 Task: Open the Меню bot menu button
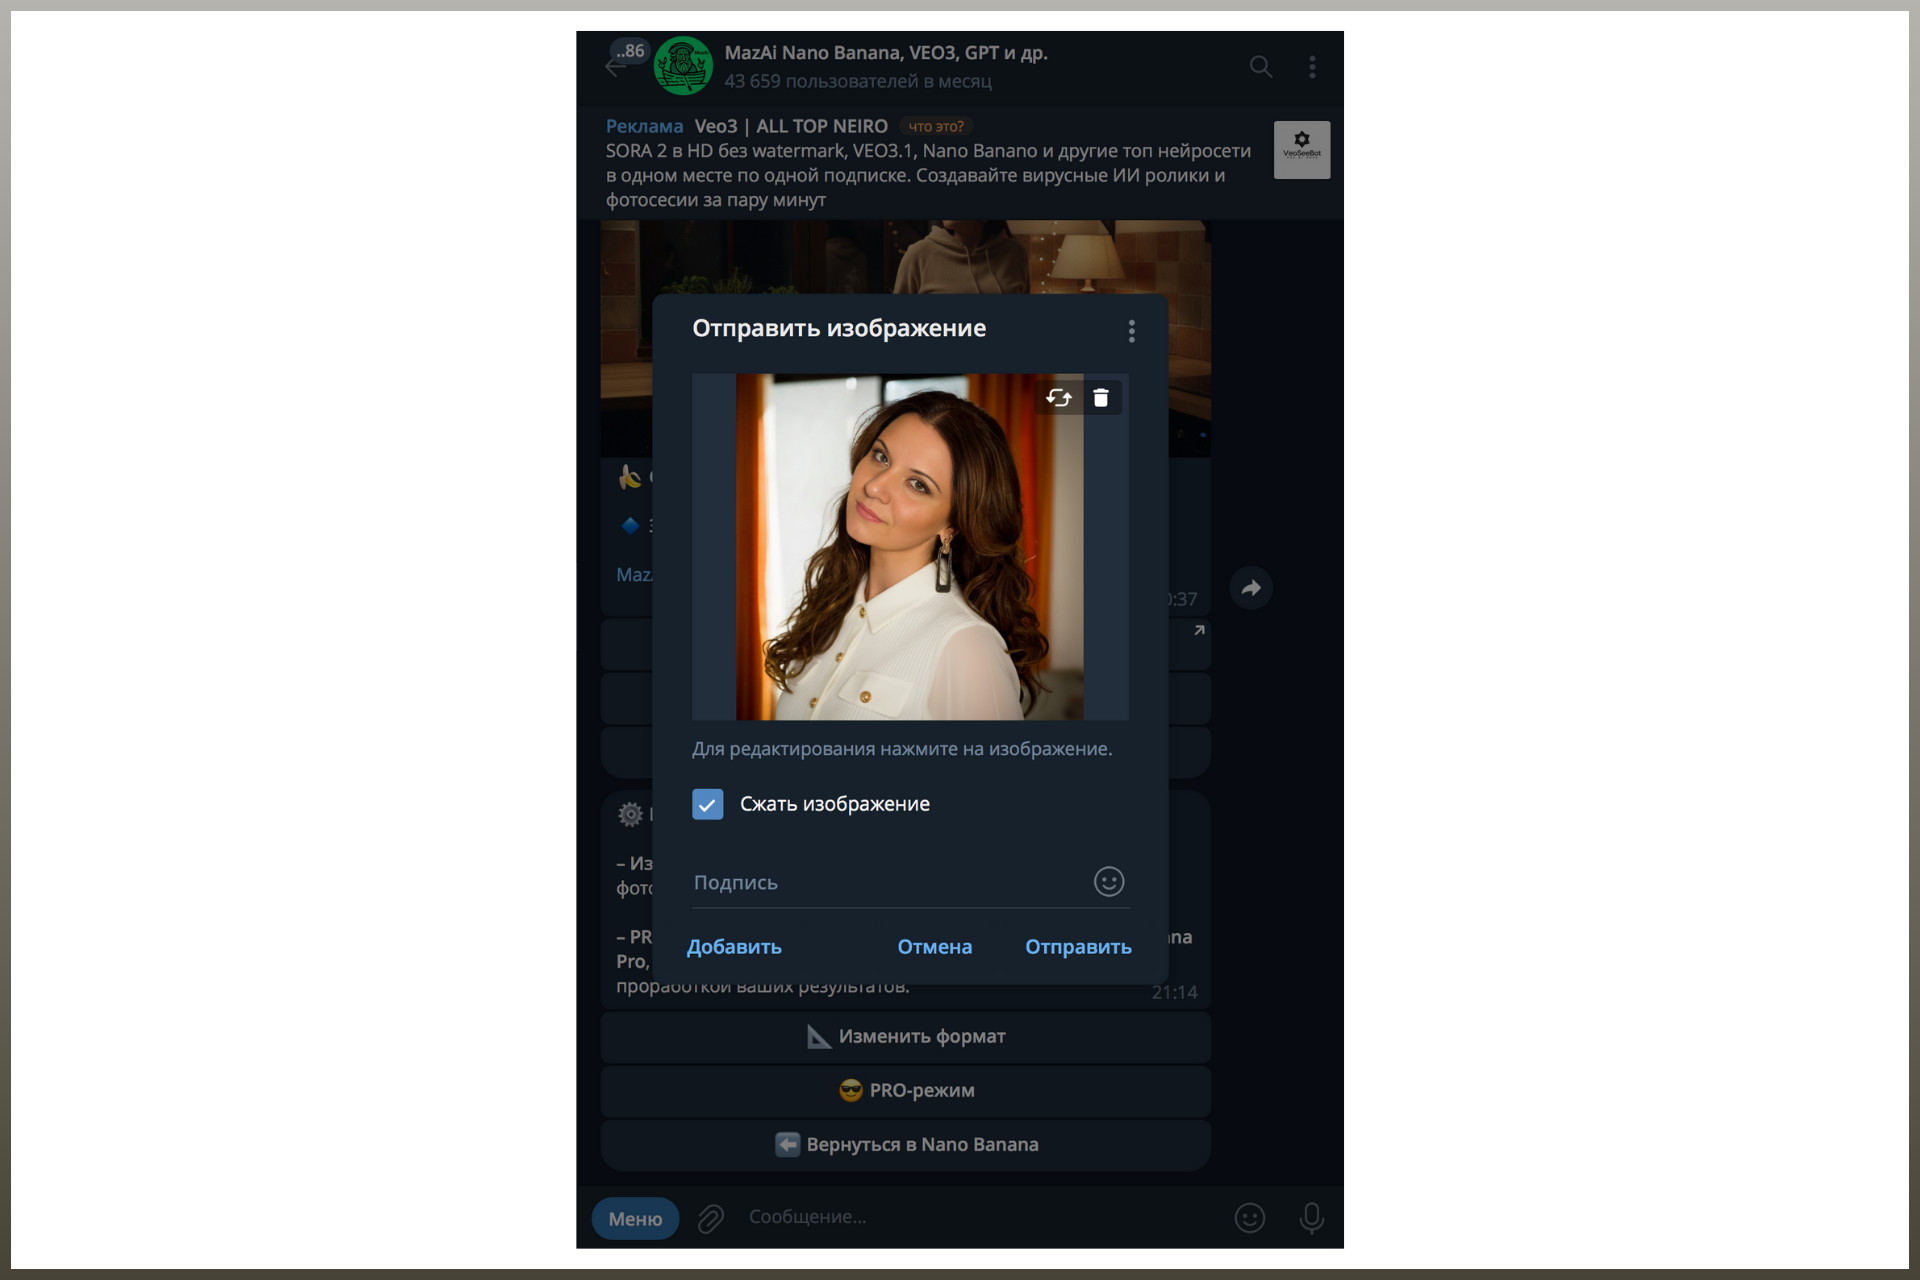coord(635,1219)
